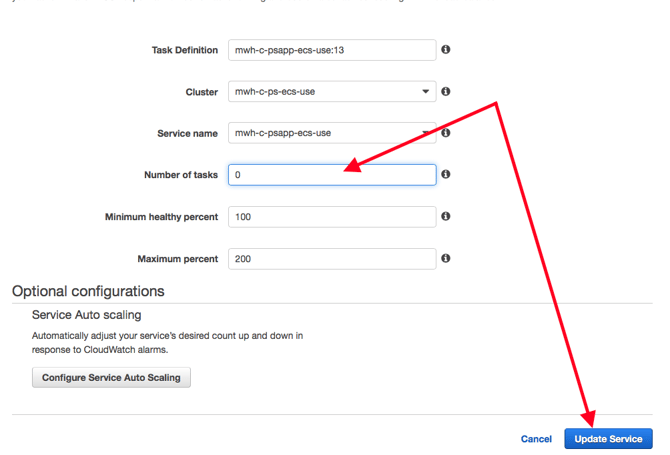
Task: Open the Maximum percent info icon
Action: pyautogui.click(x=446, y=258)
